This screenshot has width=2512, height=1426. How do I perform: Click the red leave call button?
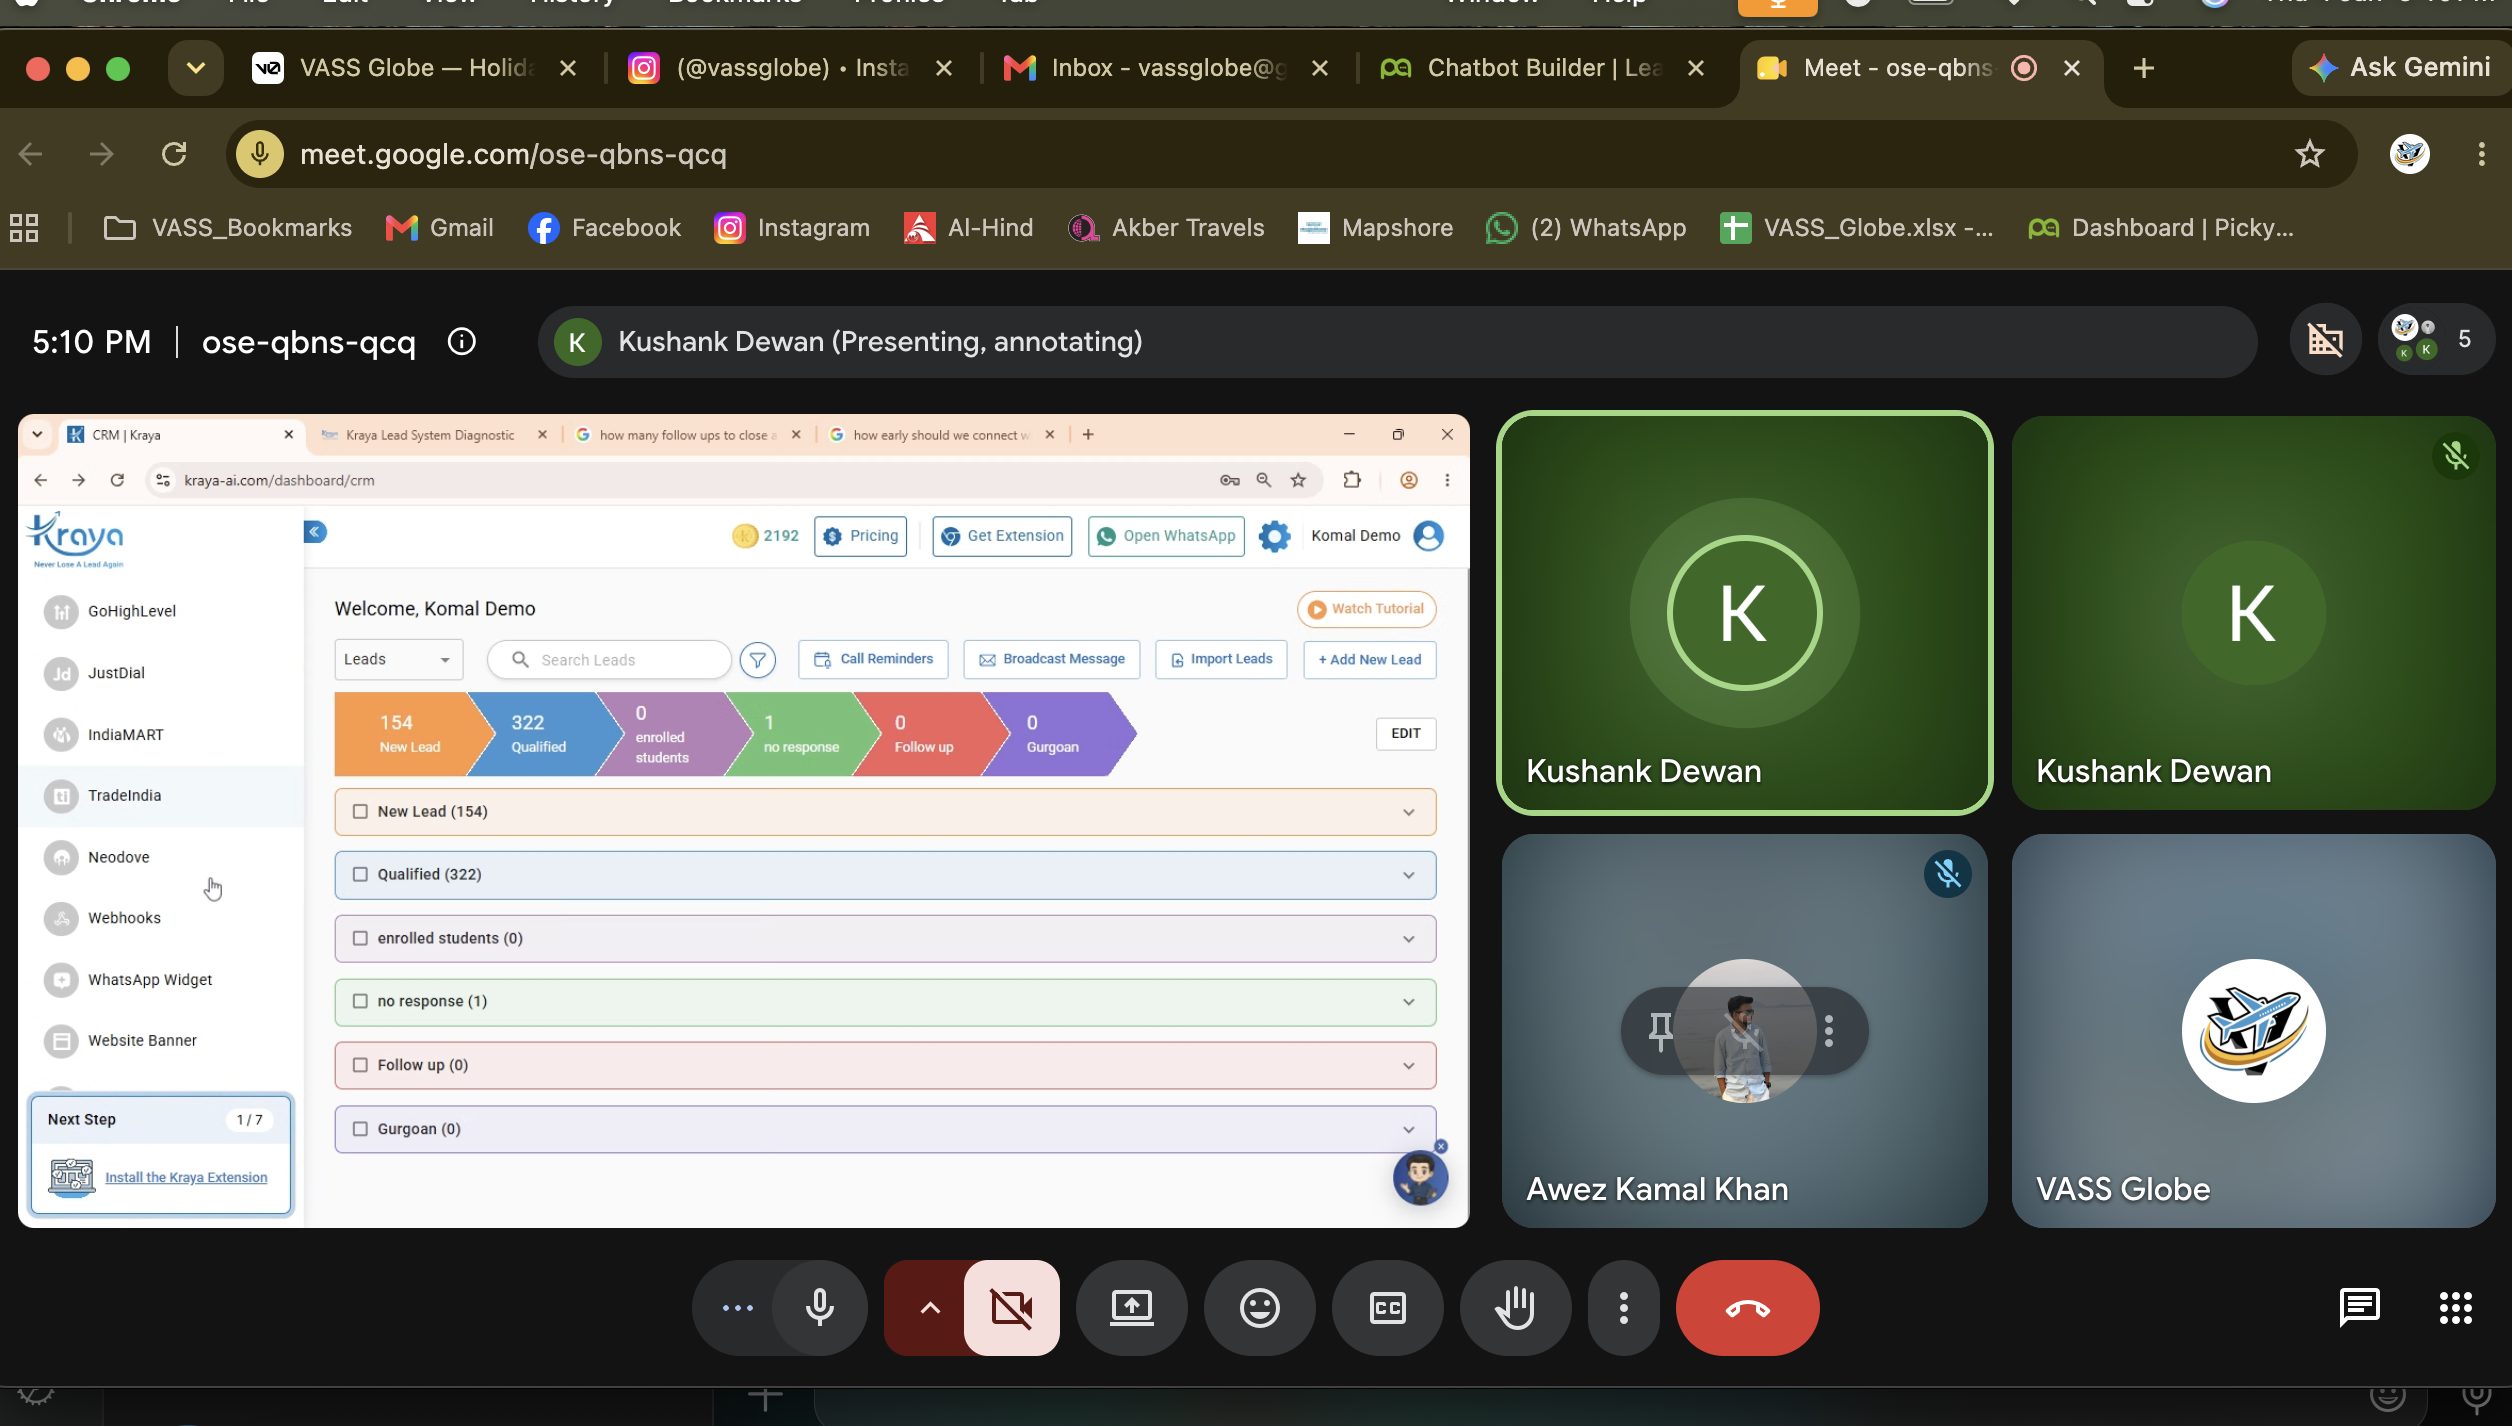1747,1308
